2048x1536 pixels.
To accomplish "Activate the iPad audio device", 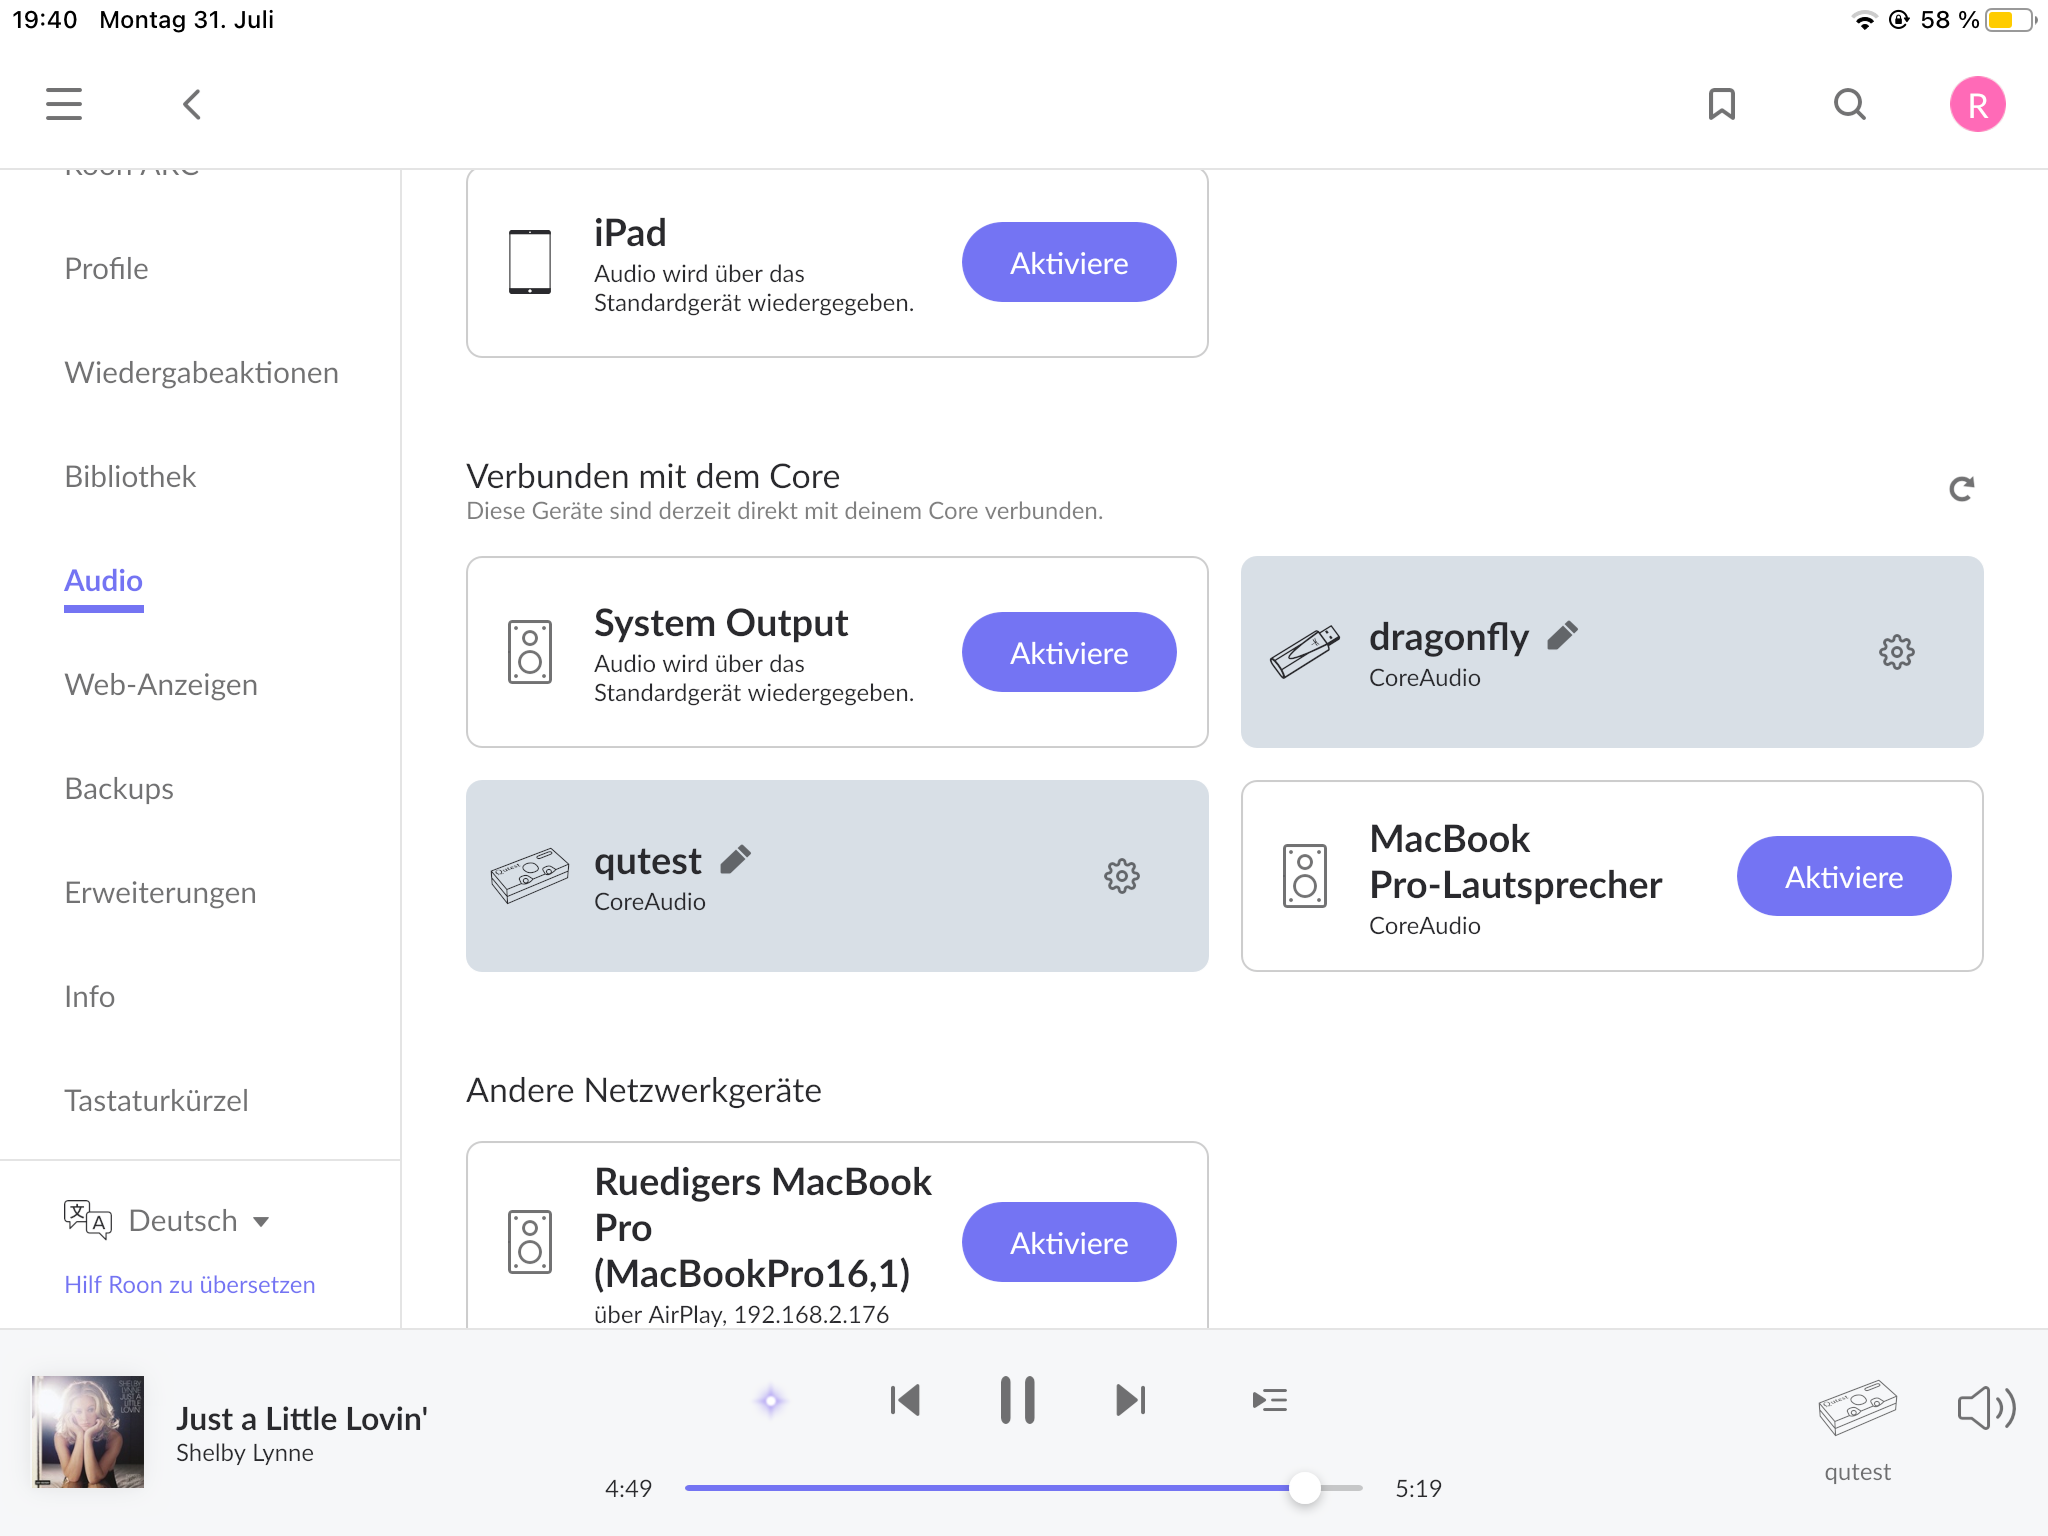I will (1069, 262).
